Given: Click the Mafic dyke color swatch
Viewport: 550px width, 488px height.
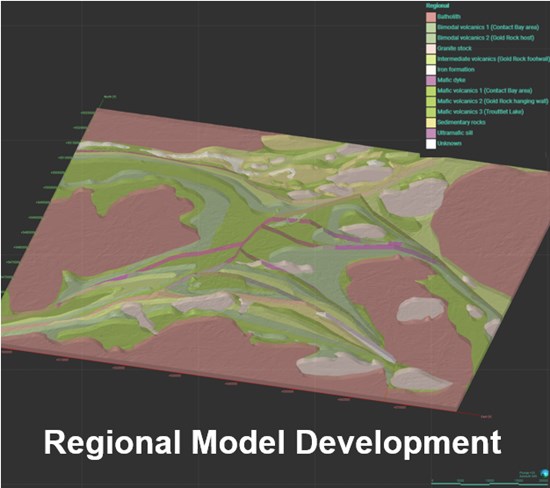Looking at the screenshot, I should 431,80.
